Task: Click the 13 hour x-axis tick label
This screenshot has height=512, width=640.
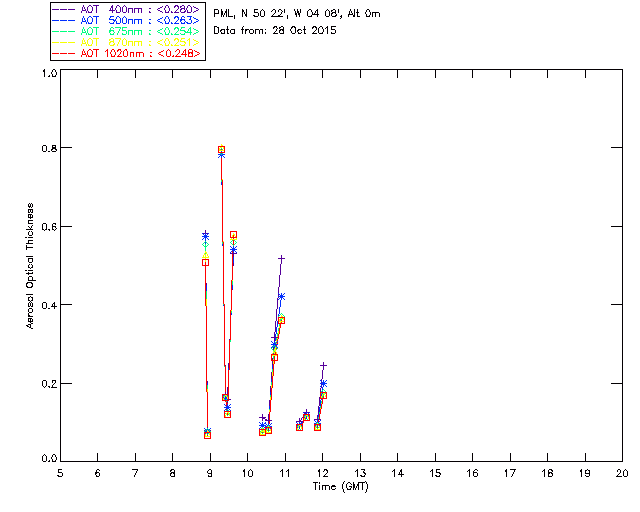Action: pyautogui.click(x=360, y=473)
